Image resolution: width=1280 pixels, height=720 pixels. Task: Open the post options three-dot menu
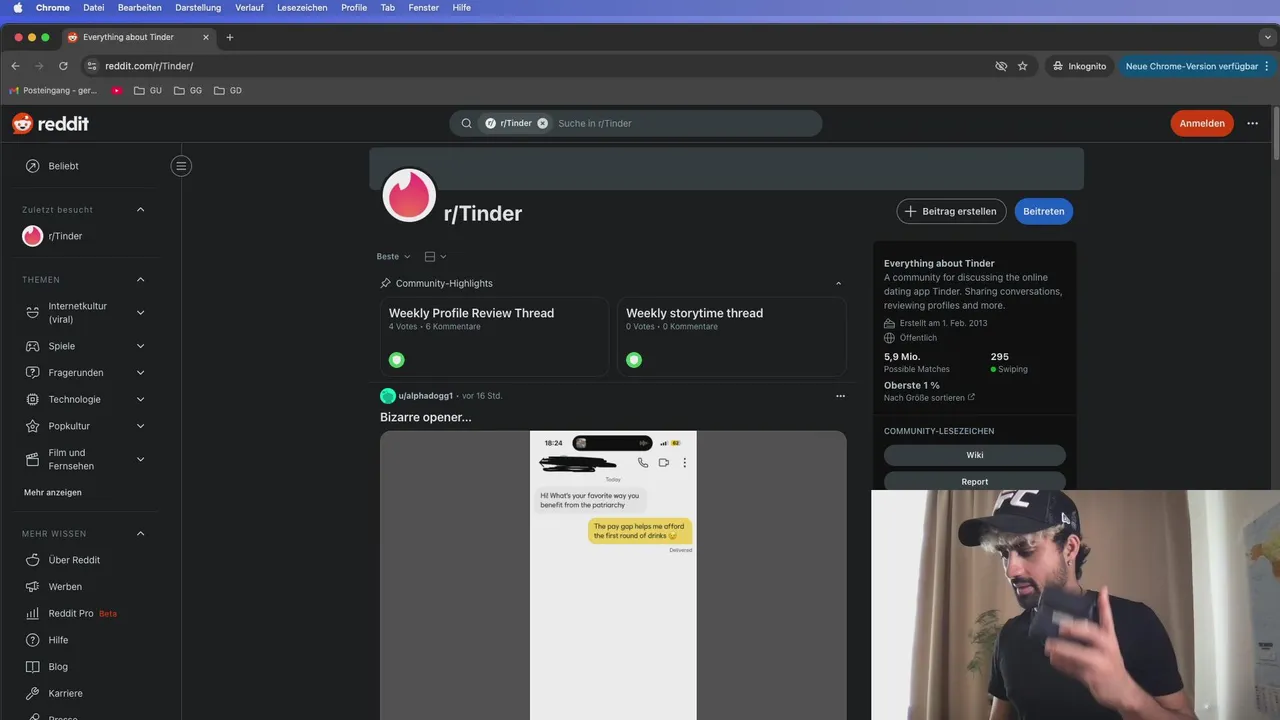[x=840, y=396]
